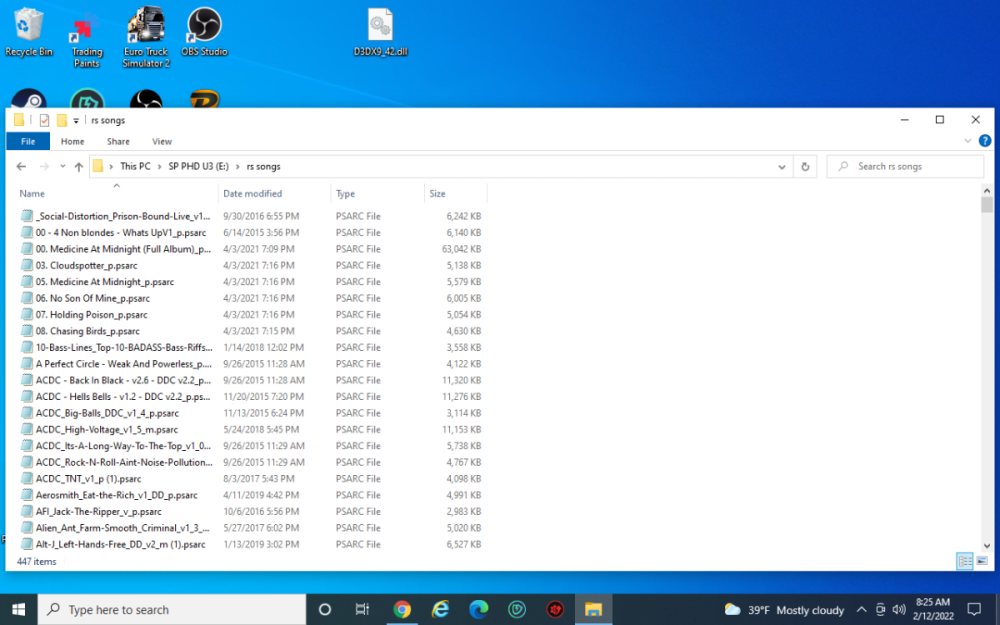Open the address bar history dropdown
This screenshot has width=1000, height=625.
(x=782, y=166)
